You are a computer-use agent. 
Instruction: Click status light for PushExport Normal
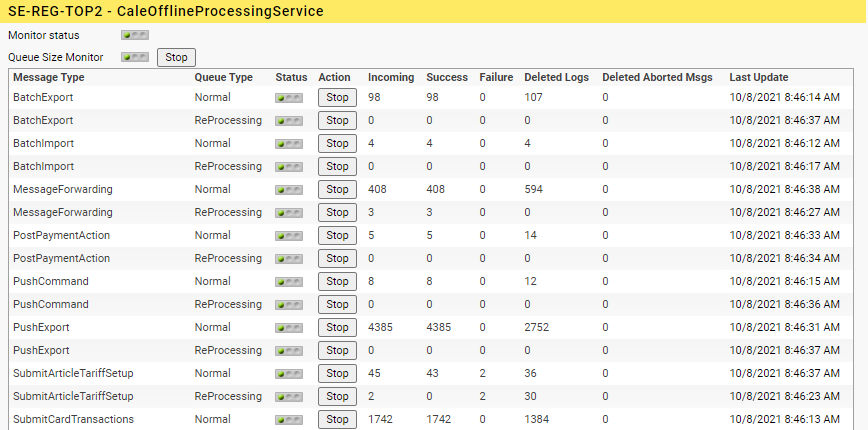point(289,328)
